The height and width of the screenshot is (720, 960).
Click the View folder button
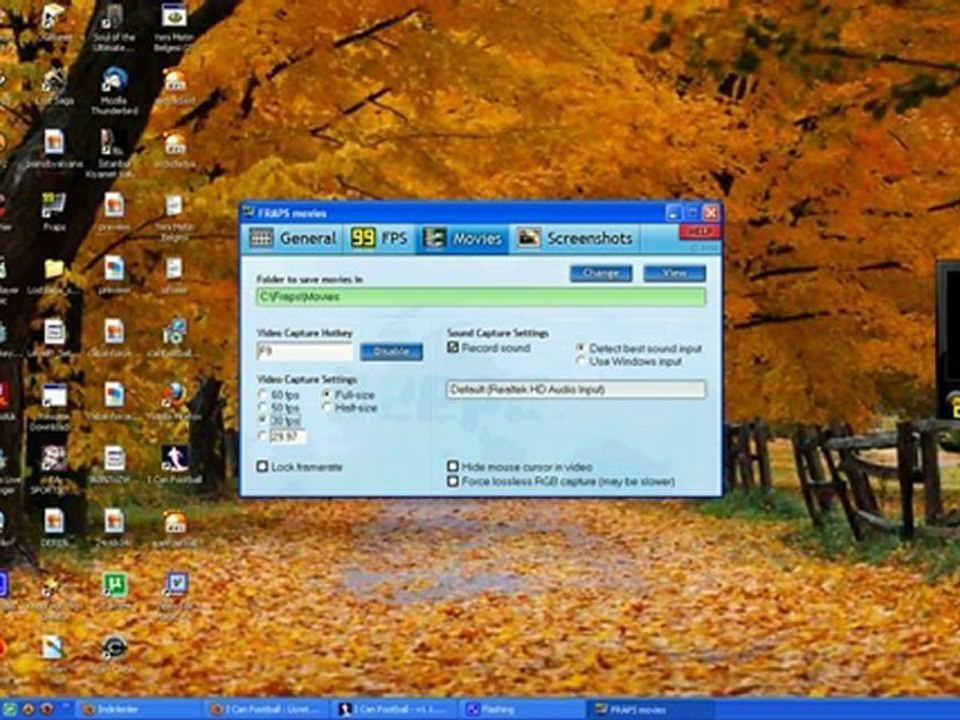click(674, 273)
